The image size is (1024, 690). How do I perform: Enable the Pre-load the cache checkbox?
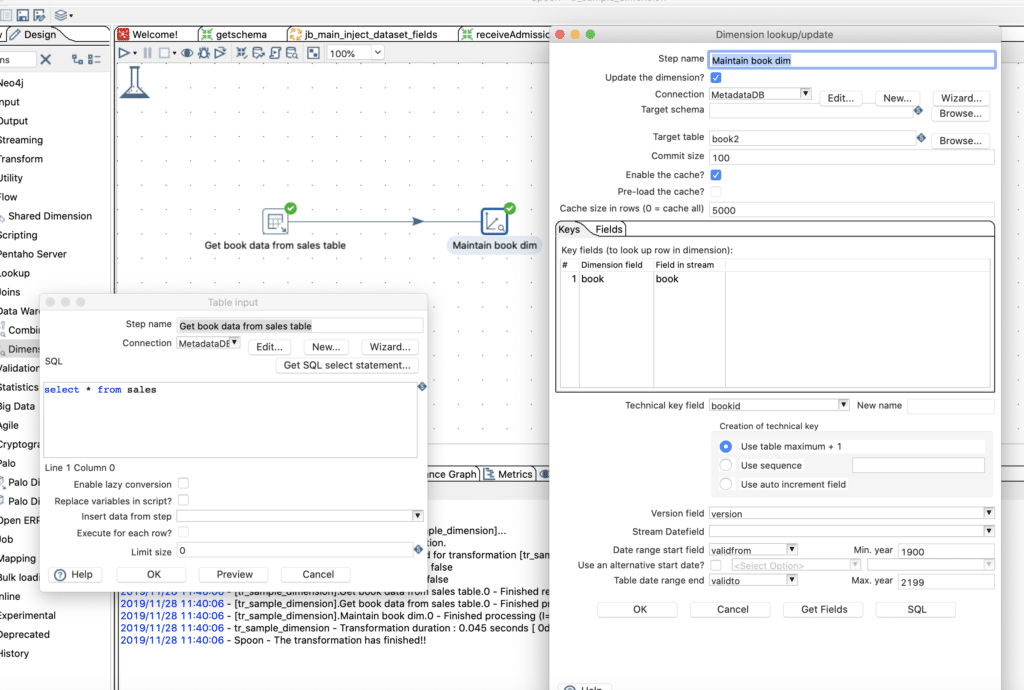point(716,191)
